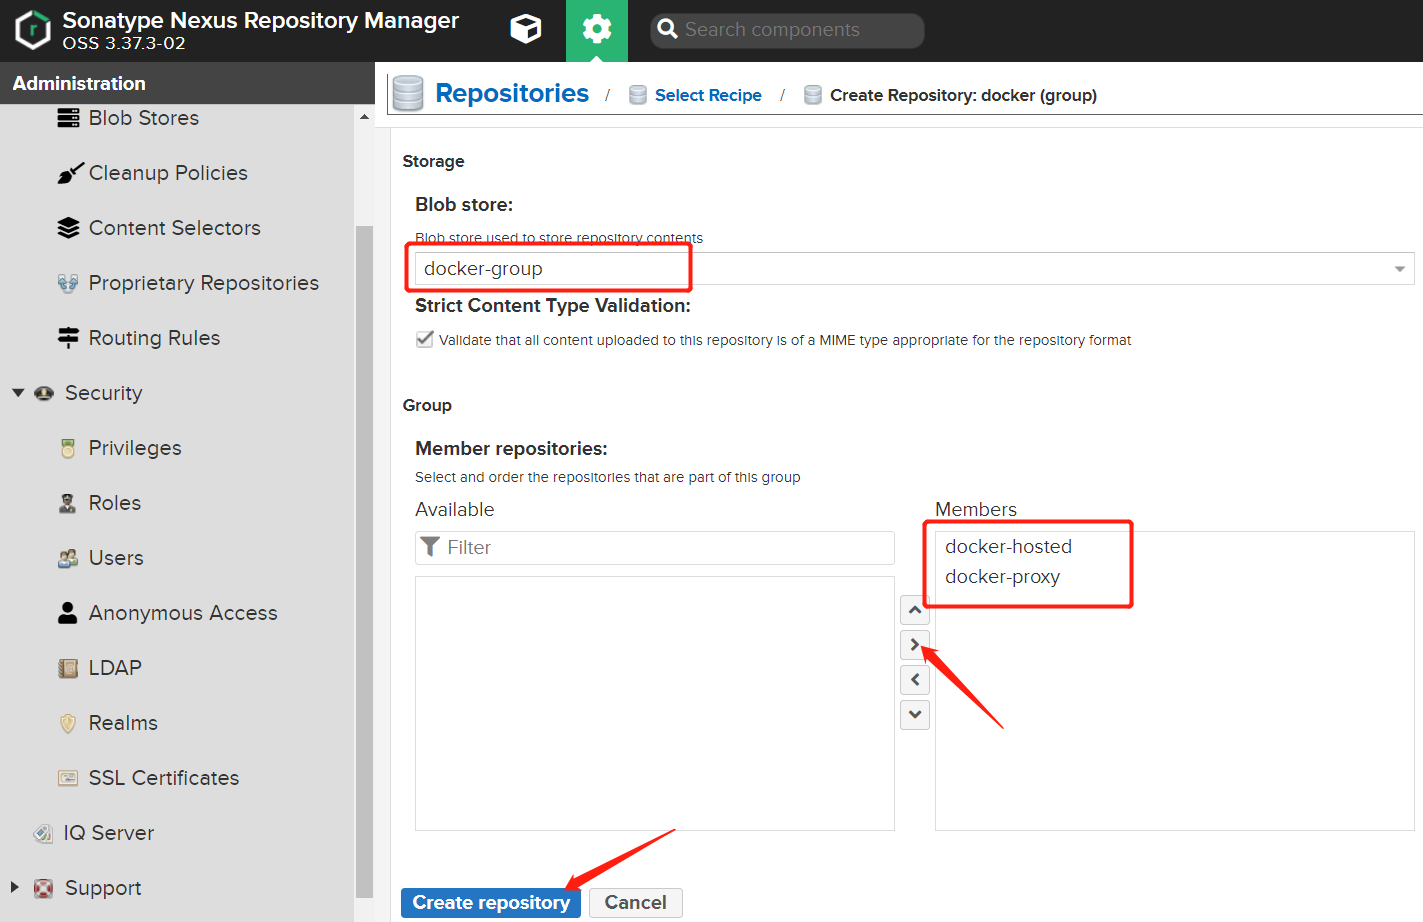Viewport: 1423px width, 922px height.
Task: Open Realms settings
Action: (123, 723)
